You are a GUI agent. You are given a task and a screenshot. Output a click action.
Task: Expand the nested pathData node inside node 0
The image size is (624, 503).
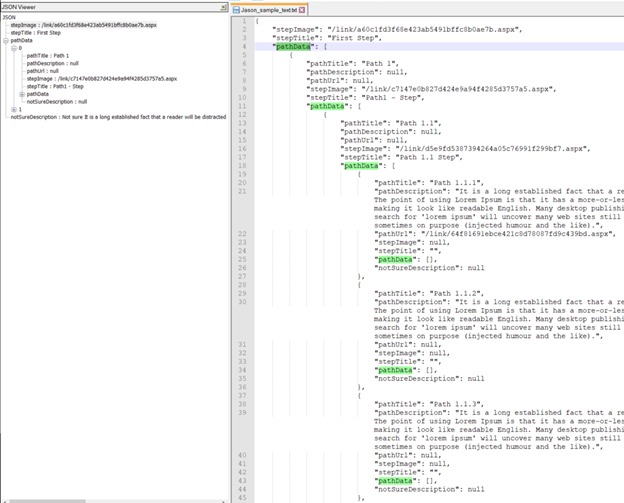(22, 94)
